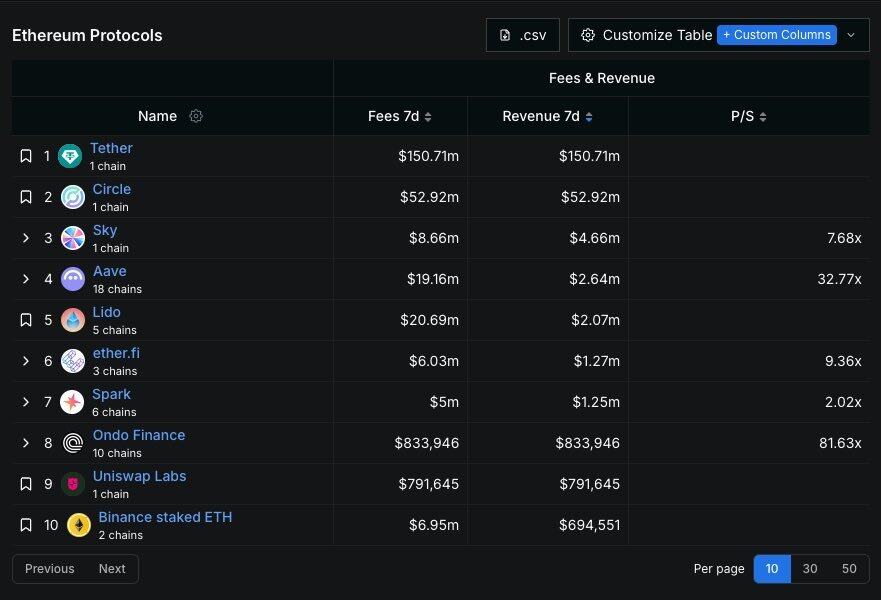The width and height of the screenshot is (881, 600).
Task: Click Aave's 18 chains label
Action: (x=117, y=289)
